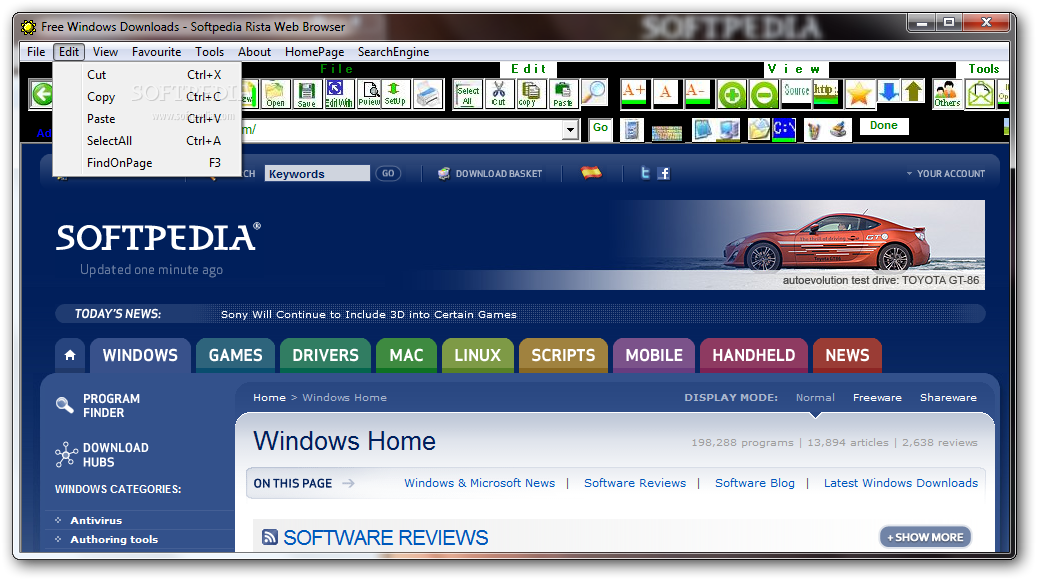Click the Open file toolbar icon
Image resolution: width=1037 pixels, height=580 pixels.
coord(275,94)
